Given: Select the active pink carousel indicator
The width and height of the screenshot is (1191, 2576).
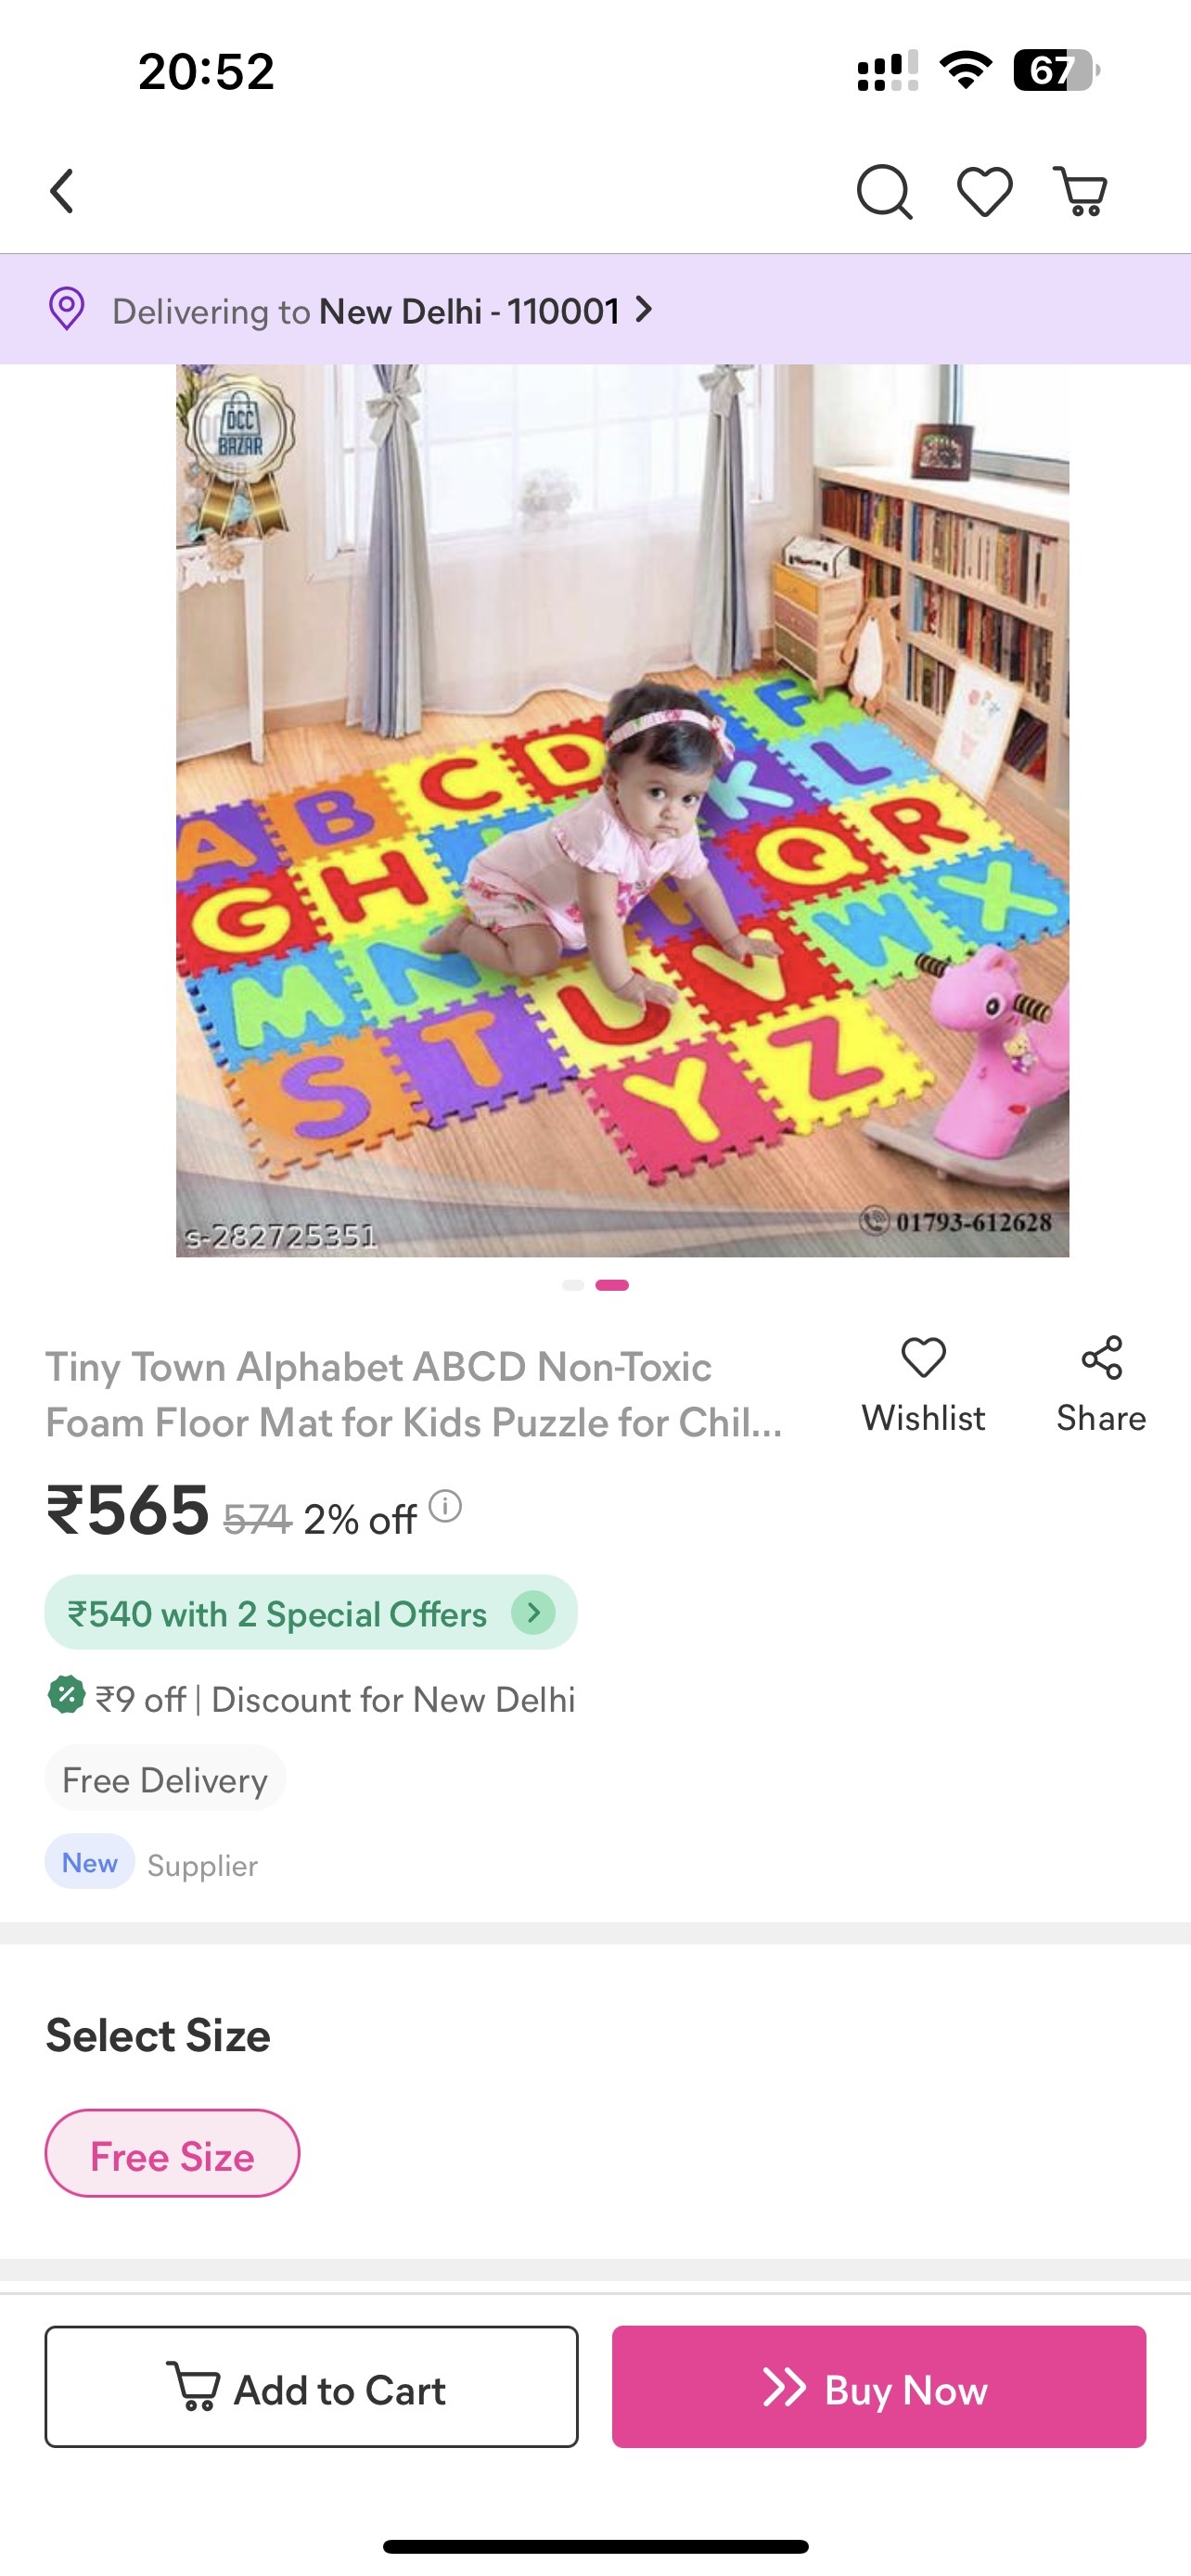Looking at the screenshot, I should pos(612,1285).
